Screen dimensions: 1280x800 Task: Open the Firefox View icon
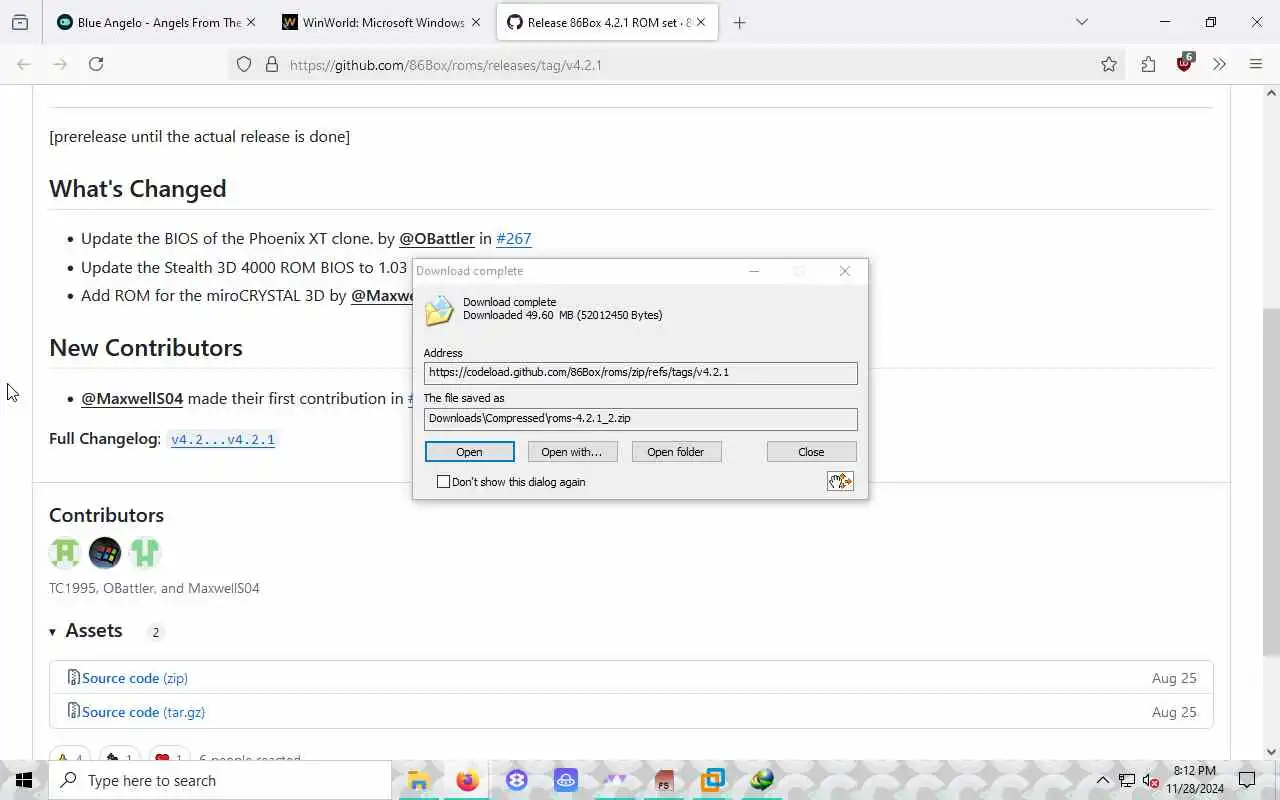click(x=20, y=22)
